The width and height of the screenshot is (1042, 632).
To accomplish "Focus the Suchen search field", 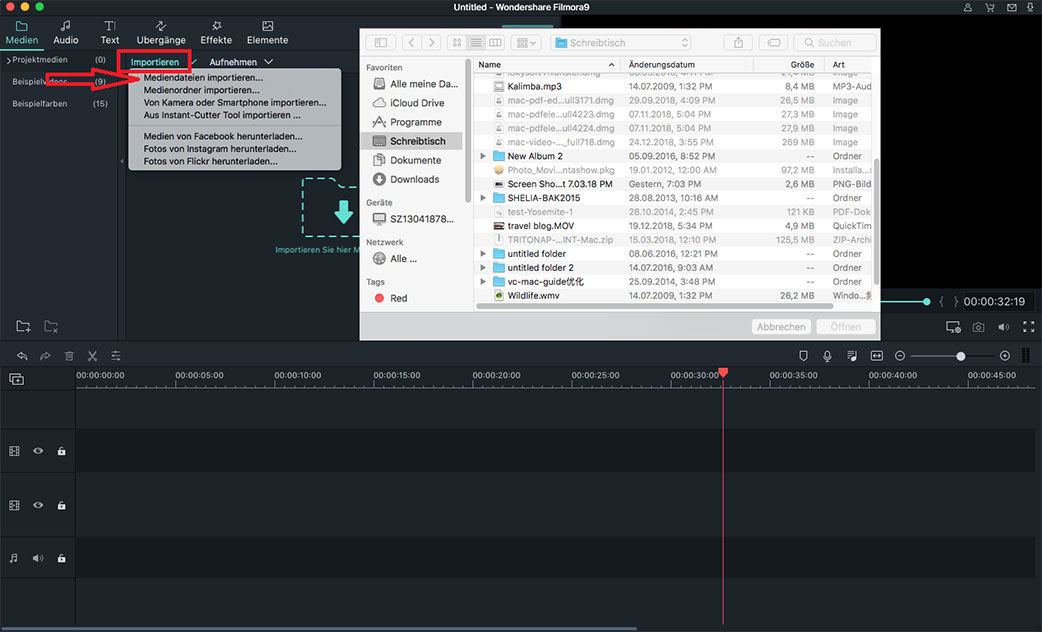I will click(835, 43).
